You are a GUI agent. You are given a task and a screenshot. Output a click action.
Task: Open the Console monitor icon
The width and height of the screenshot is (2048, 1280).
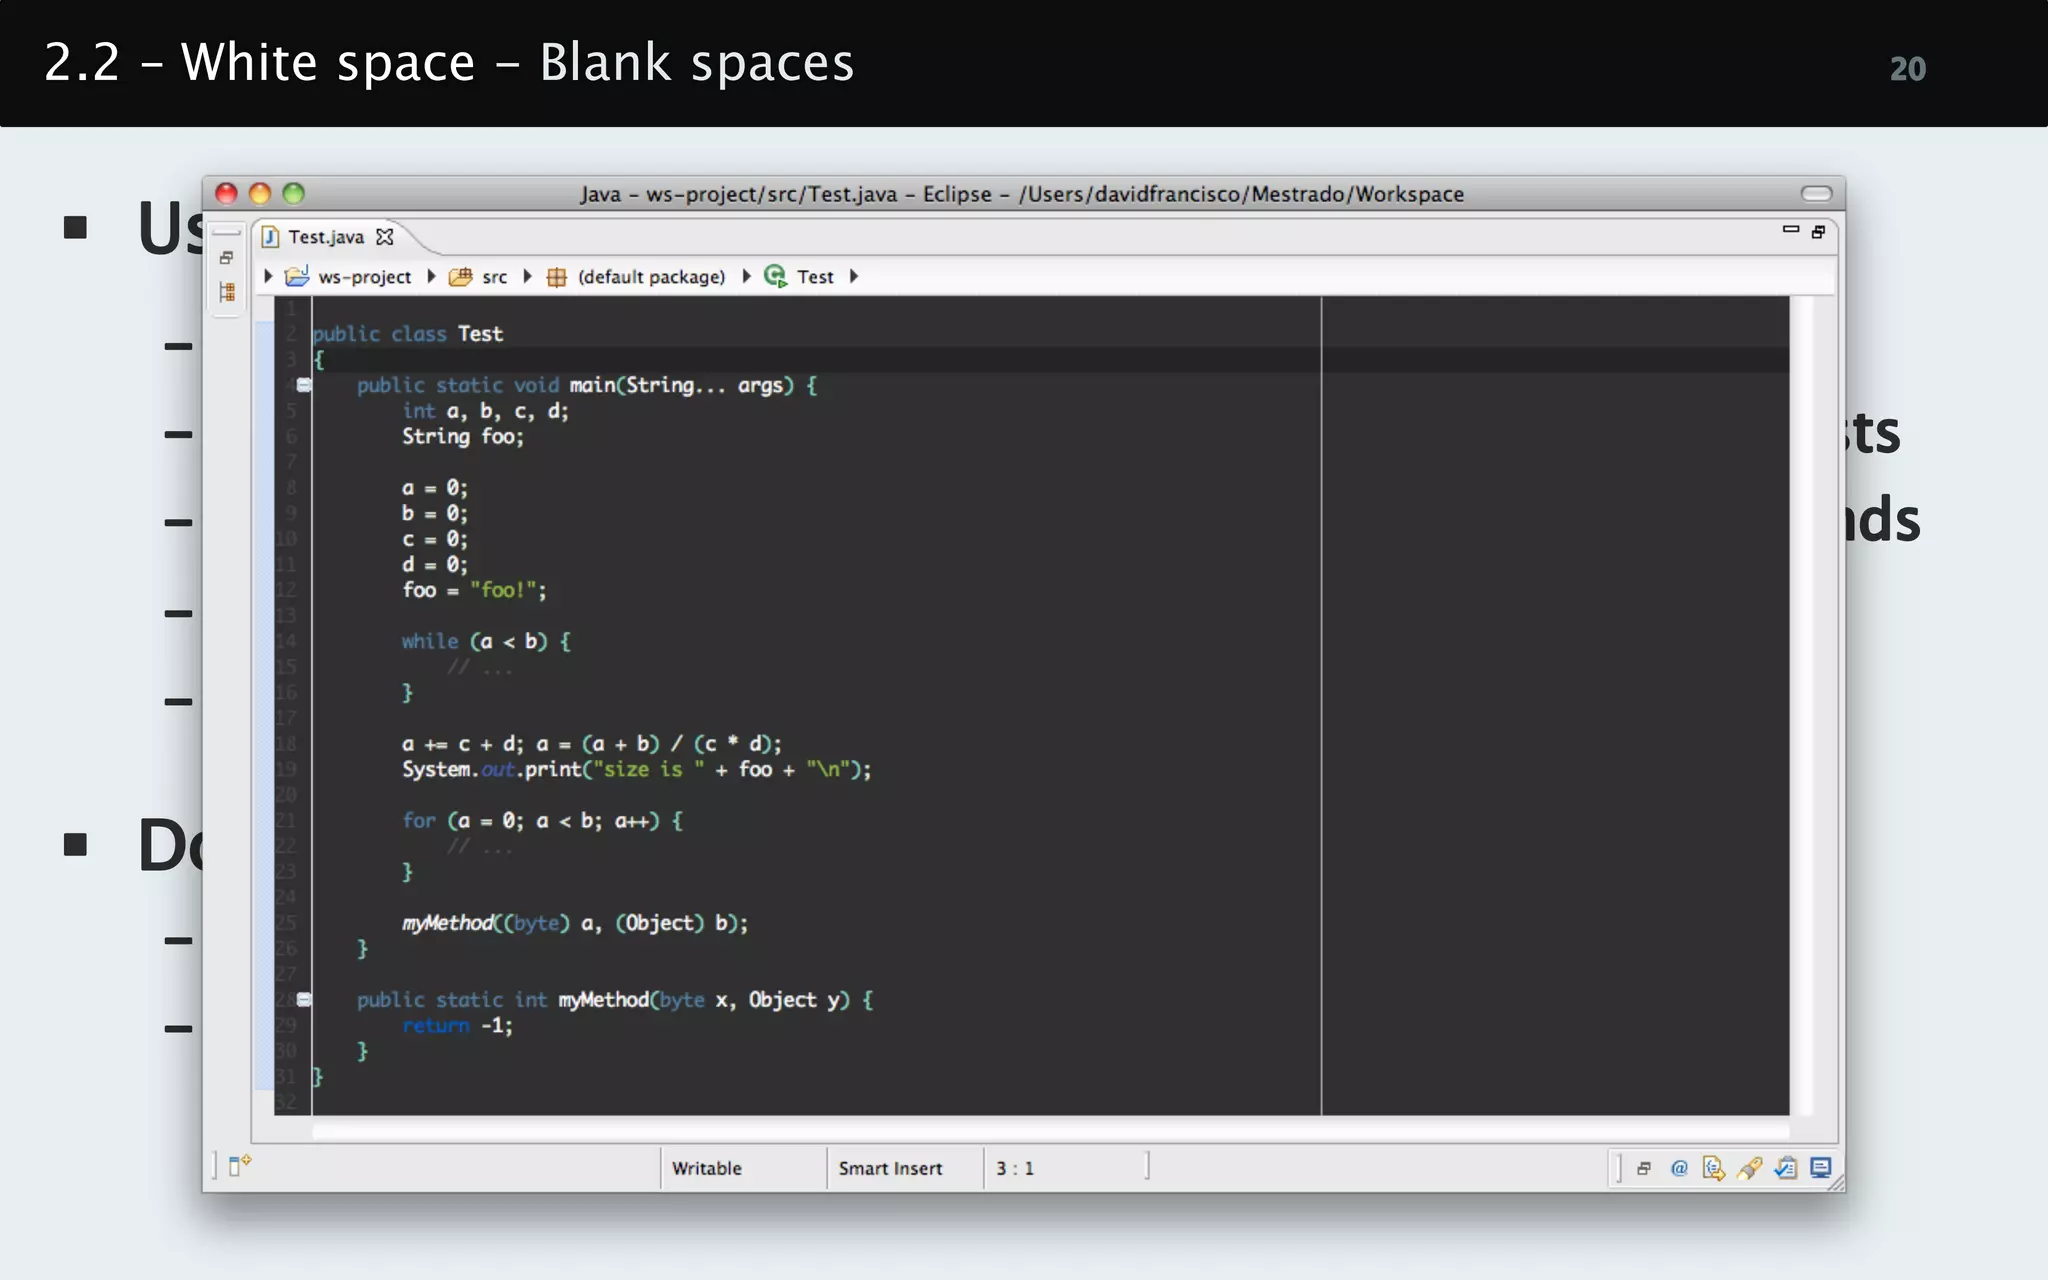pyautogui.click(x=1821, y=1168)
